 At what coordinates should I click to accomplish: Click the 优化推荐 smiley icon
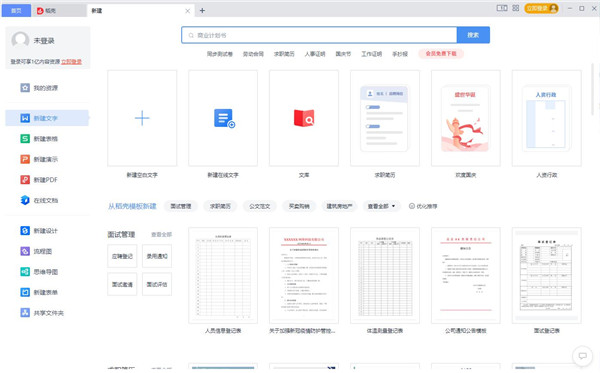tap(412, 206)
